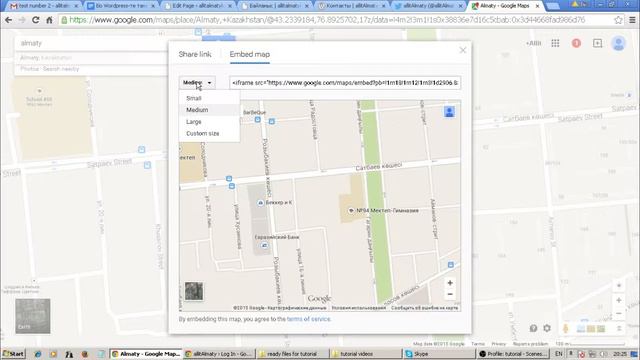Click the Бекker и К marker
Viewport: 640px width, 360px height.
260,202
